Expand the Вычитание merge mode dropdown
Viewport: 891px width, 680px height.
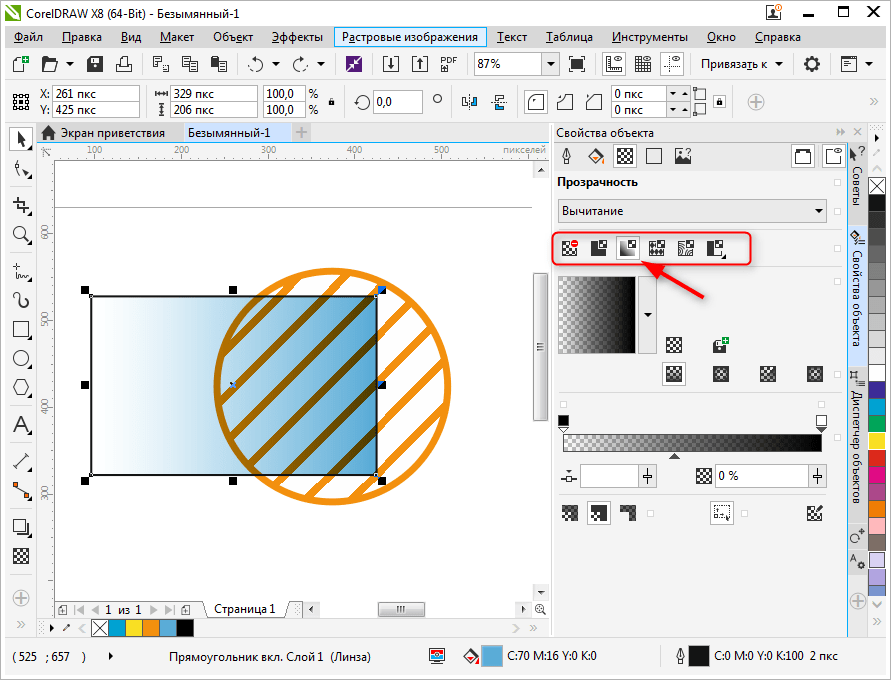(819, 211)
